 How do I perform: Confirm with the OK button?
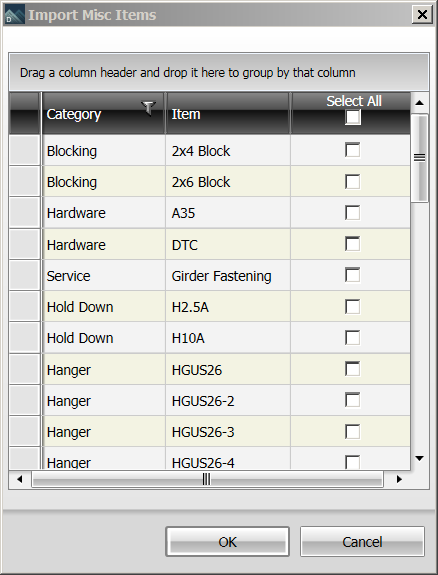coord(227,542)
